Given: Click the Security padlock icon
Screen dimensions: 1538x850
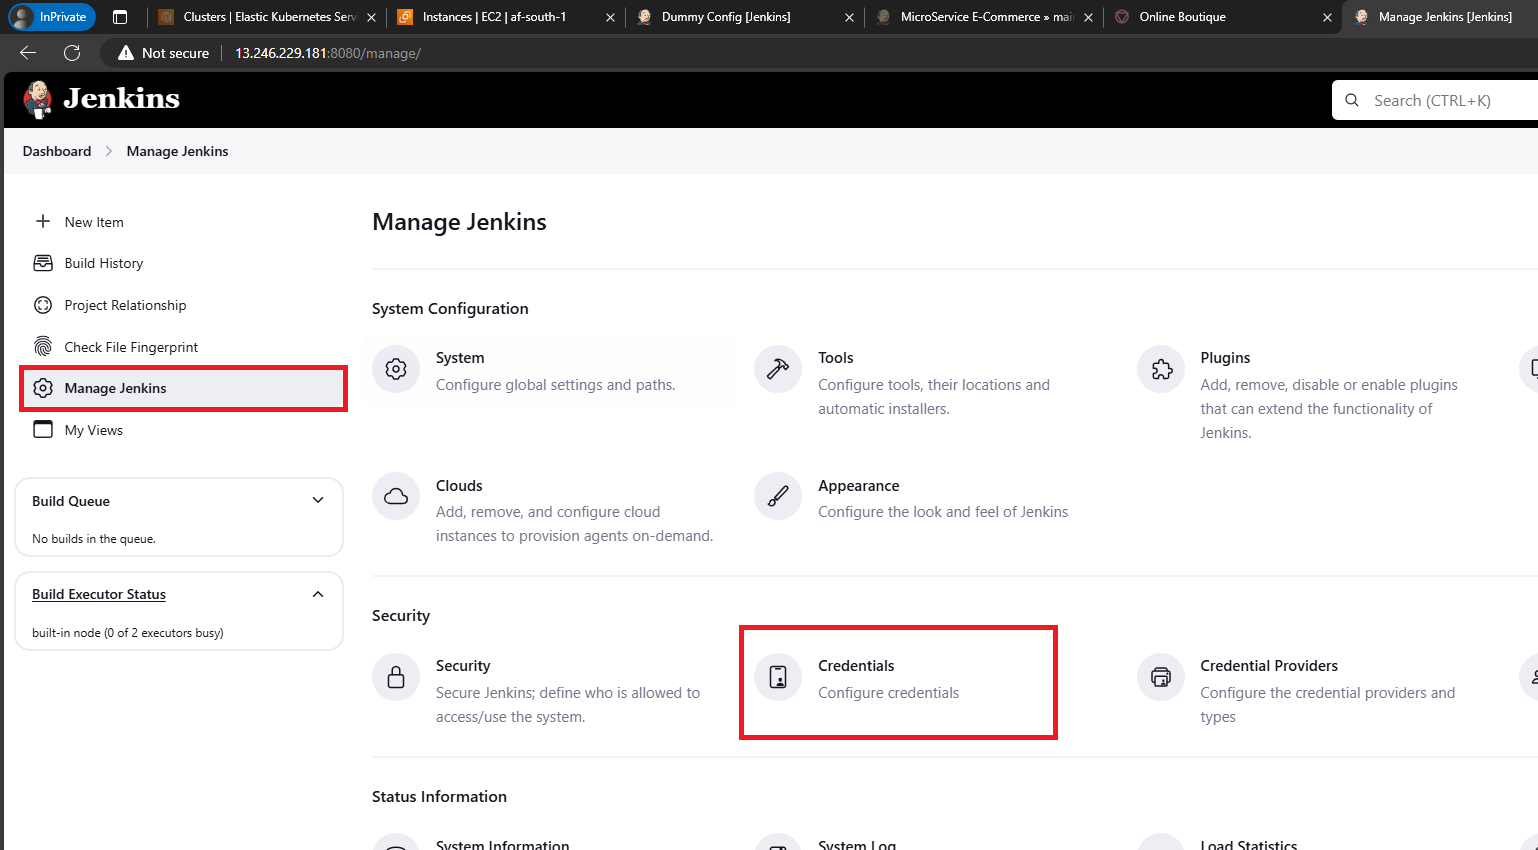Looking at the screenshot, I should click(396, 677).
